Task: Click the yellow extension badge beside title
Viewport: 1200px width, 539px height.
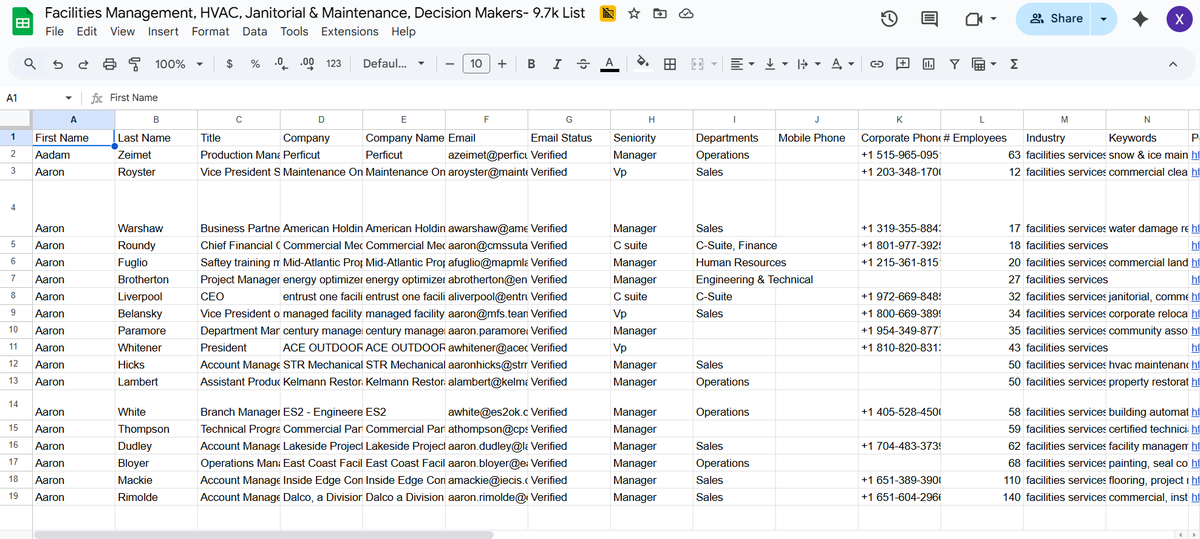Action: pyautogui.click(x=607, y=14)
